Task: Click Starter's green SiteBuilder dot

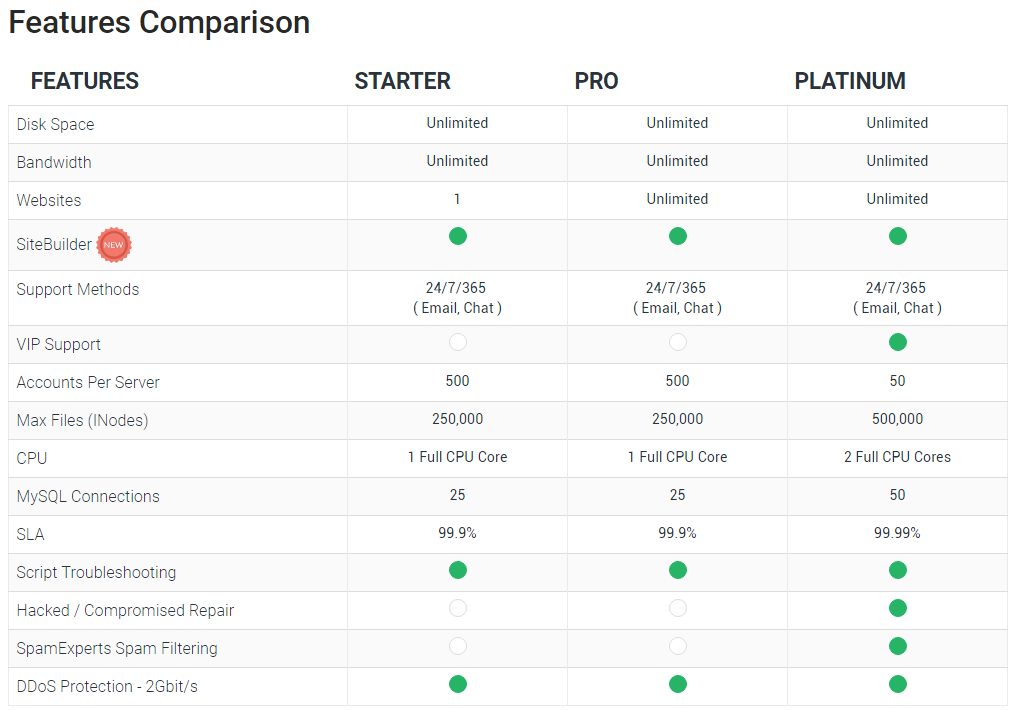Action: click(458, 236)
